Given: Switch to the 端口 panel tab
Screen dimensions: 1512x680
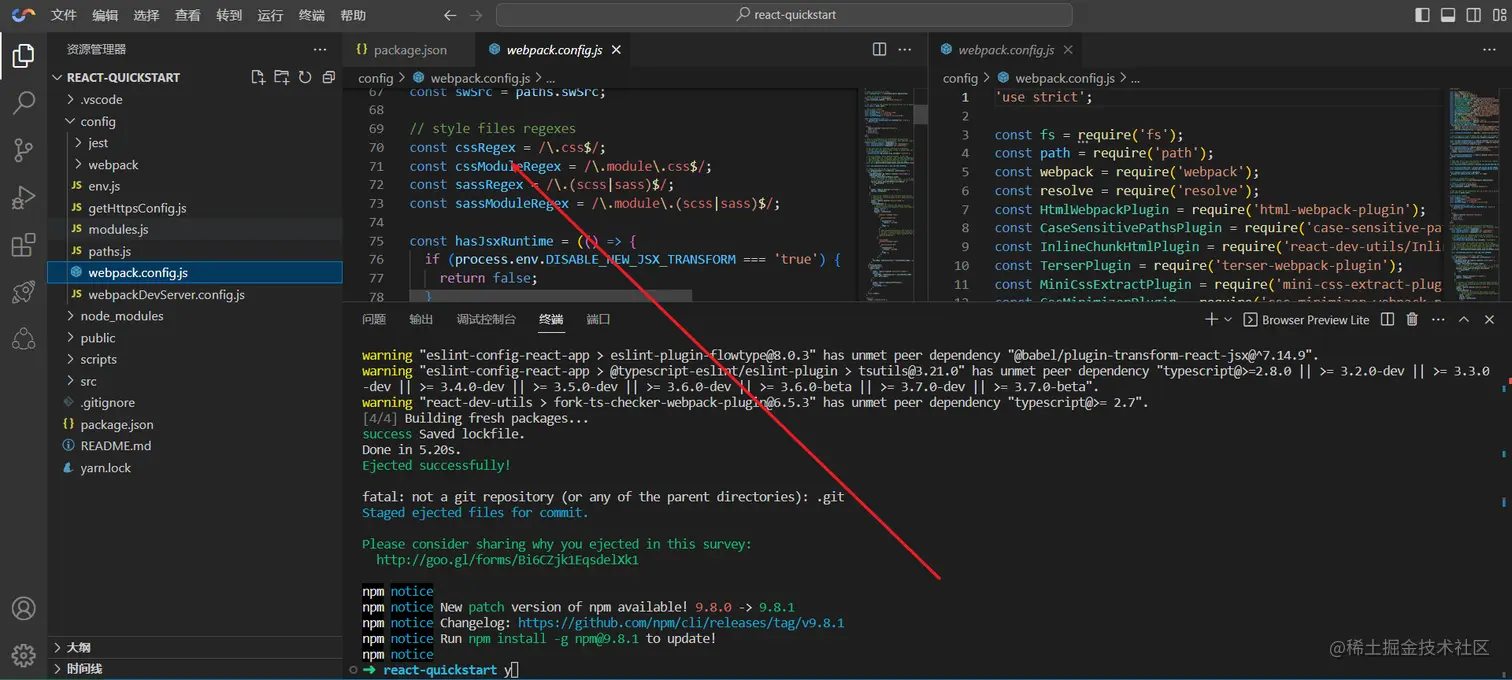Looking at the screenshot, I should click(598, 320).
